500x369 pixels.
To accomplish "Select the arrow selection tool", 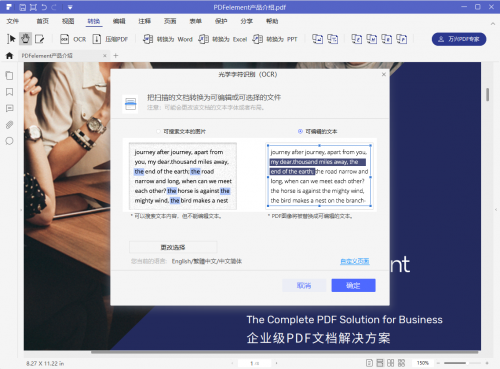I will [11, 39].
